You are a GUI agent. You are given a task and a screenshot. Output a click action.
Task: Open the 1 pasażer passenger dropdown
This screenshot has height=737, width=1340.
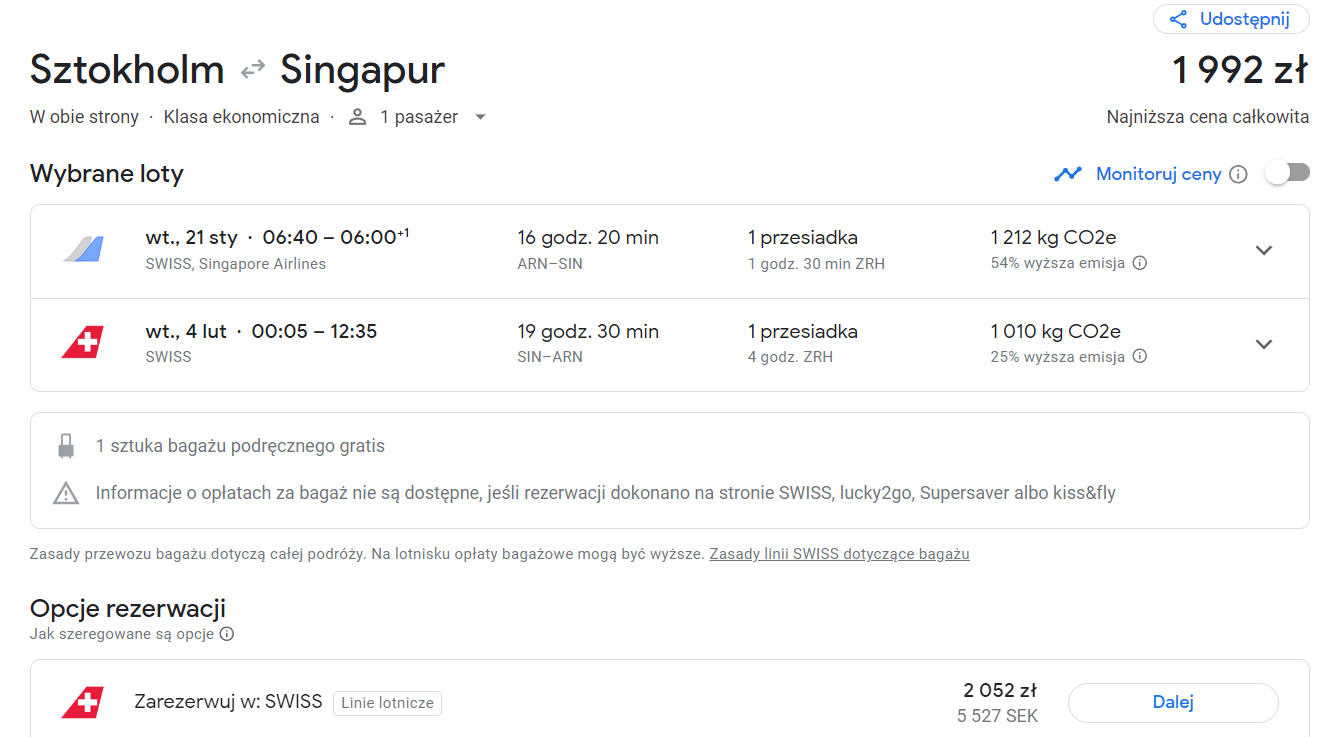tap(417, 117)
